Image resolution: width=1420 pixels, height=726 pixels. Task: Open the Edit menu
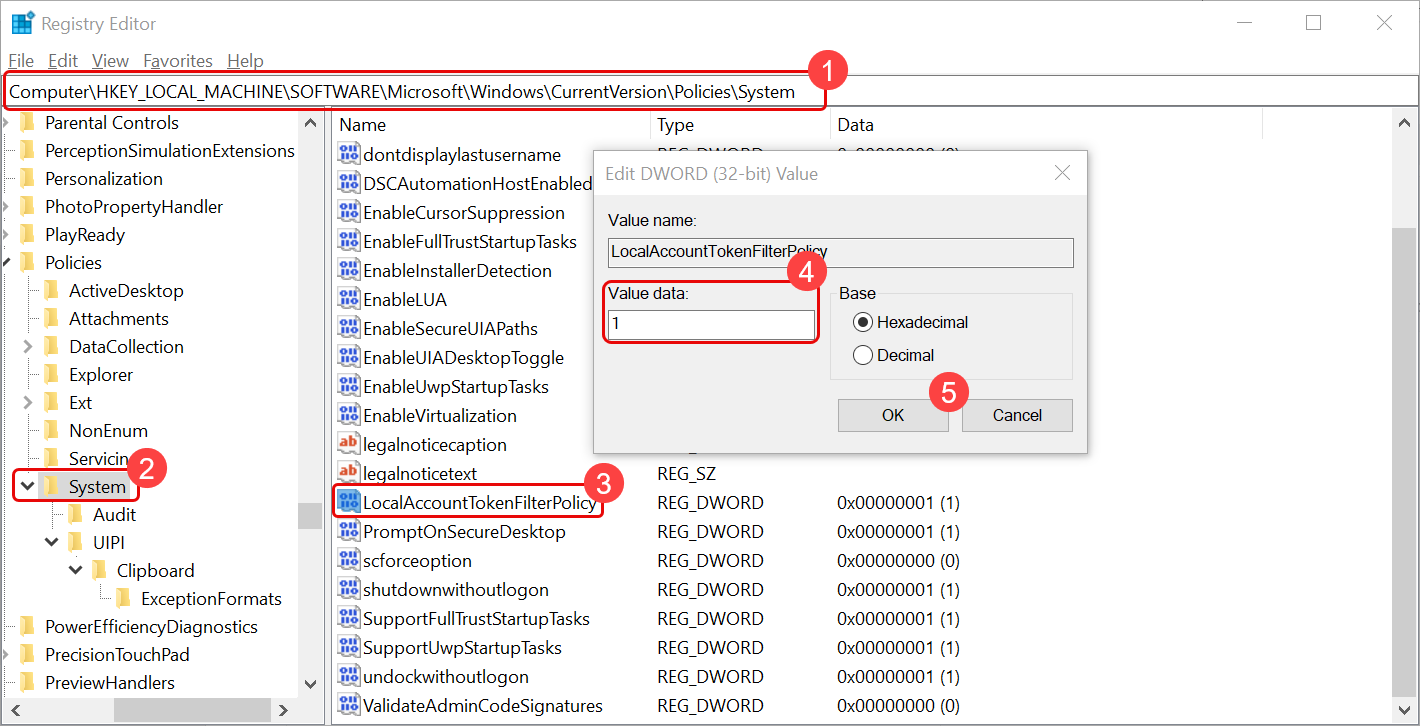click(x=63, y=61)
